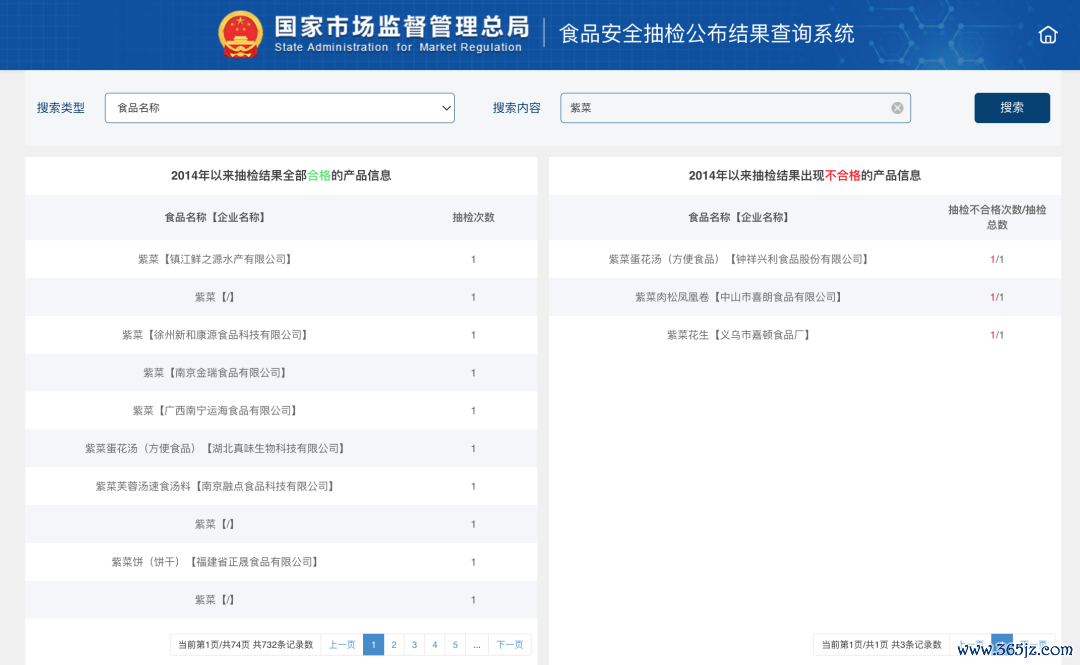This screenshot has height=665, width=1080.
Task: Select current page 1 in qualified pagination
Action: coord(373,645)
